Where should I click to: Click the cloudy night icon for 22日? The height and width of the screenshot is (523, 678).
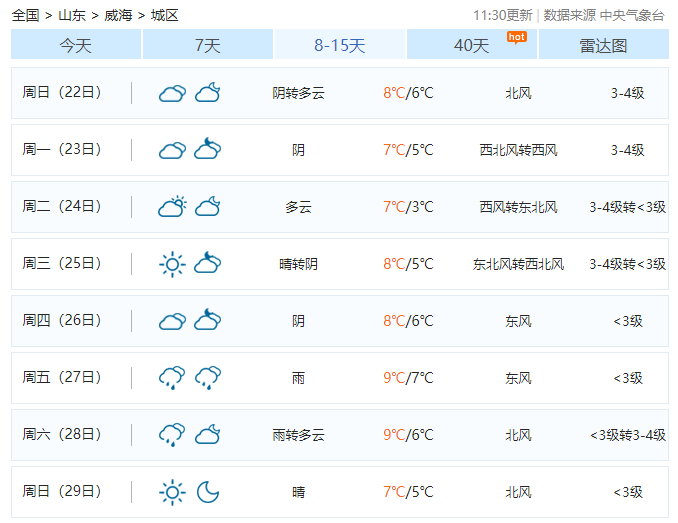click(208, 92)
